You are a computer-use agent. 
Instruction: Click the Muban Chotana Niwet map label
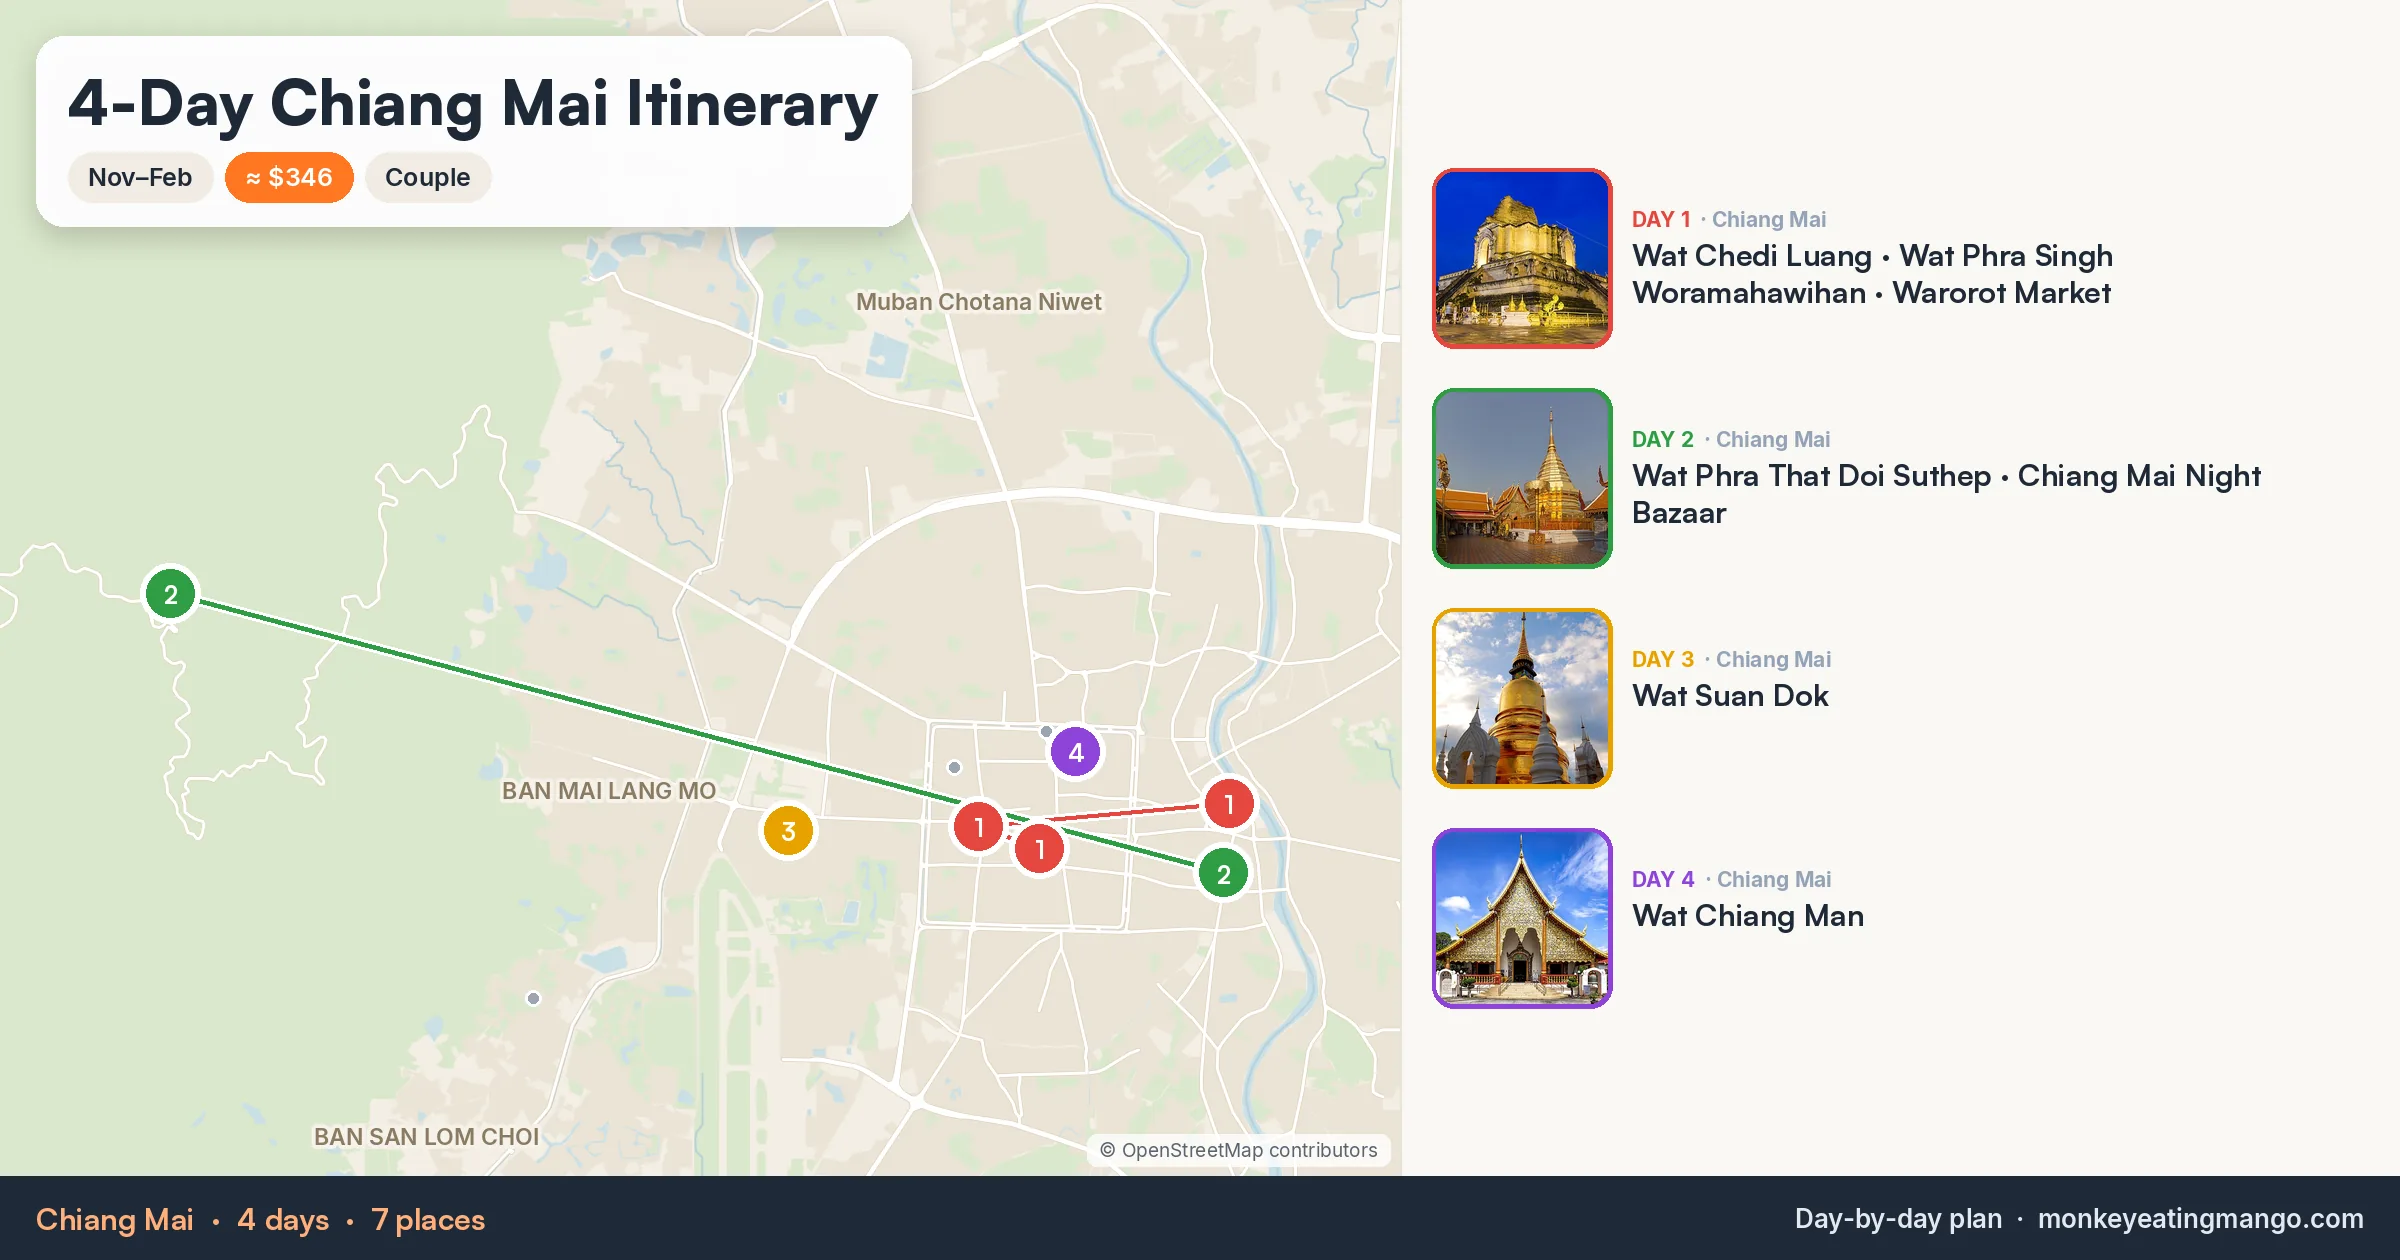(978, 302)
